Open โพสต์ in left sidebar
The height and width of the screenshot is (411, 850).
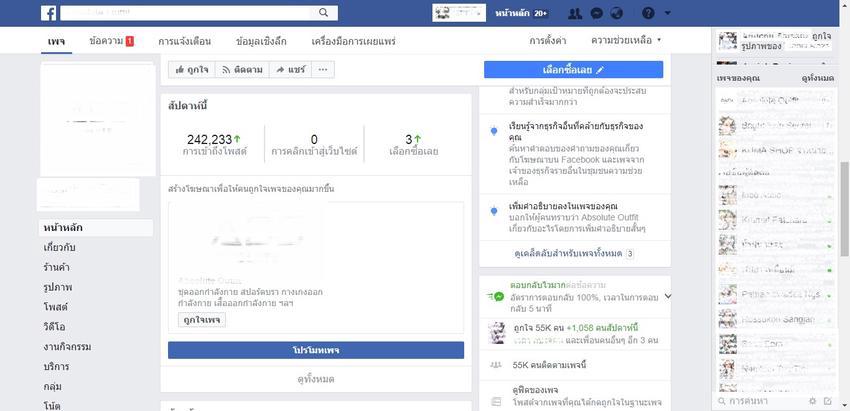(56, 307)
